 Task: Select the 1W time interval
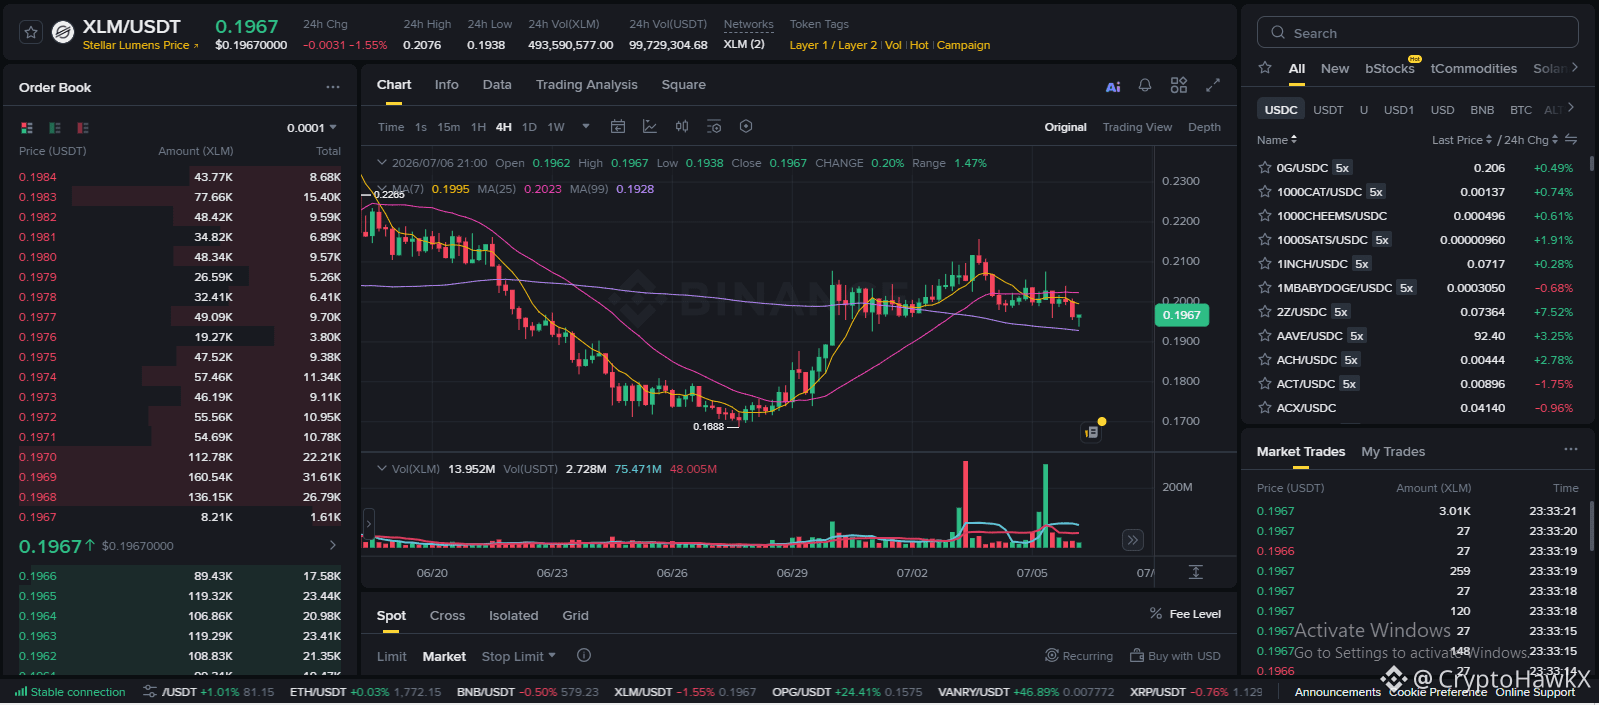pos(556,127)
